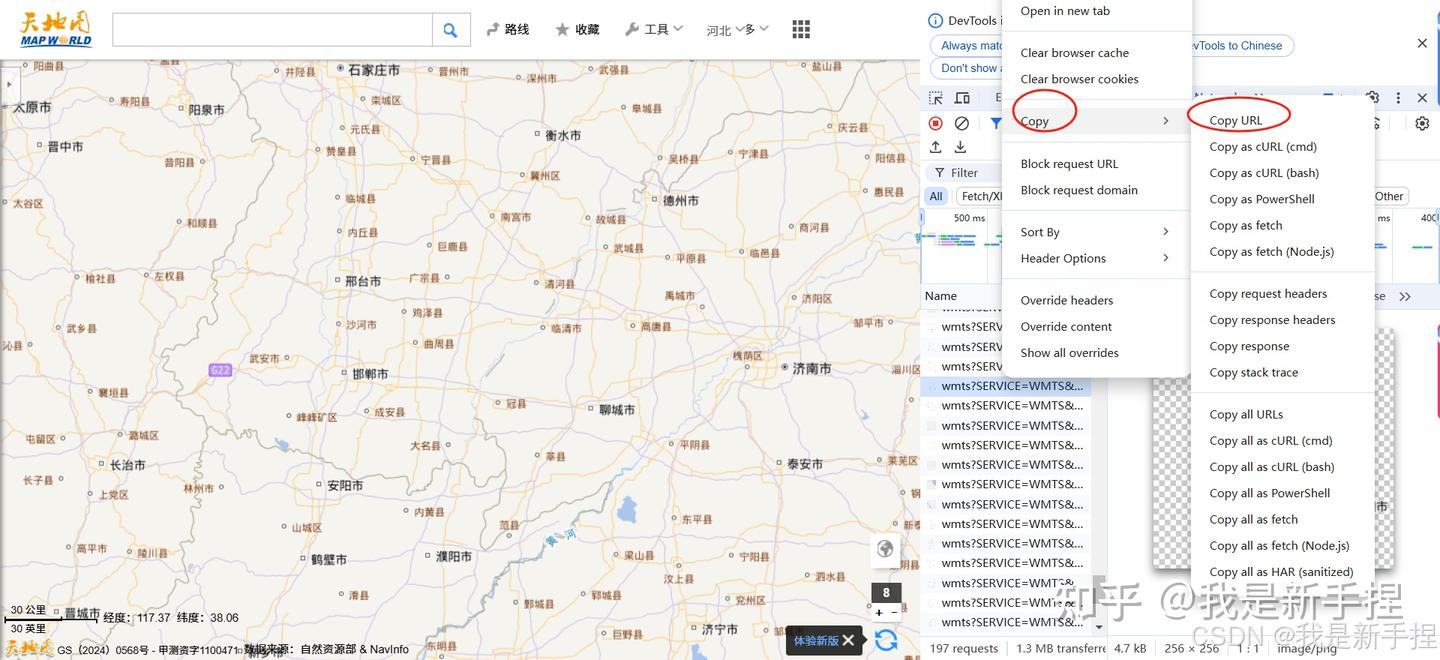Image resolution: width=1440 pixels, height=660 pixels.
Task: Click the clear network log icon
Action: [x=961, y=122]
